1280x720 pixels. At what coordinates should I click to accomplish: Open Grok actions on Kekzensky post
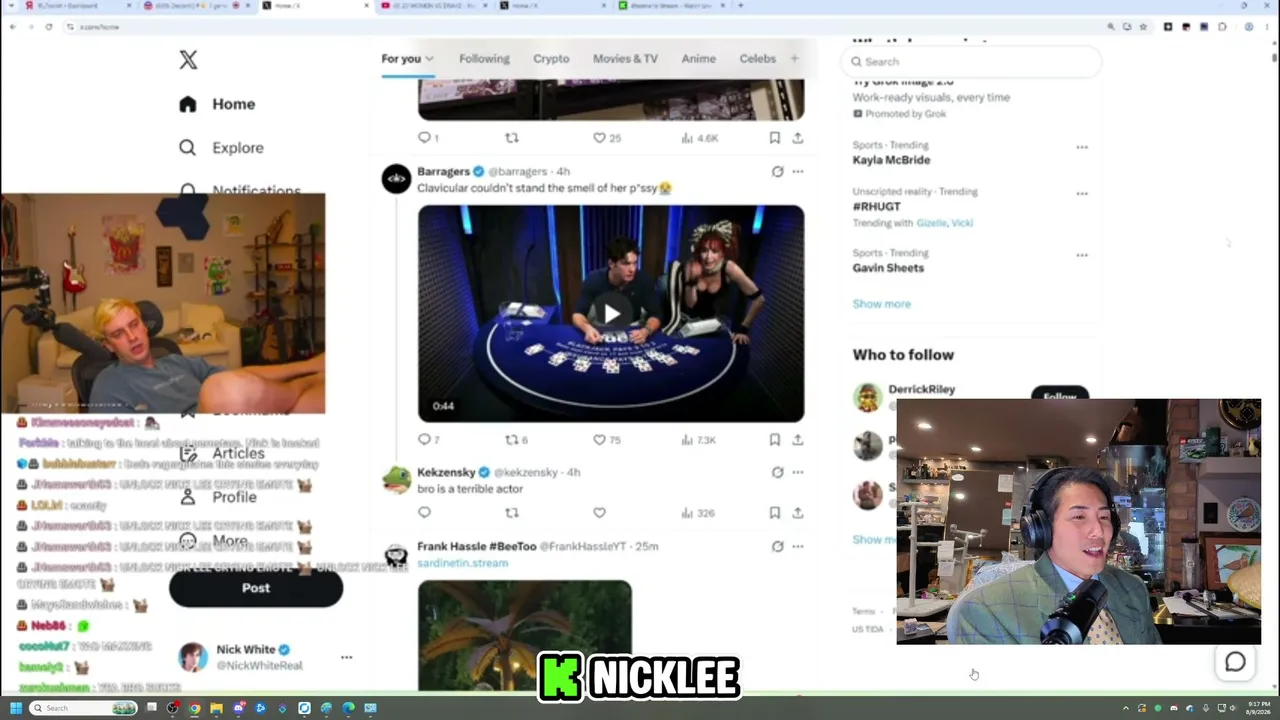pyautogui.click(x=777, y=472)
